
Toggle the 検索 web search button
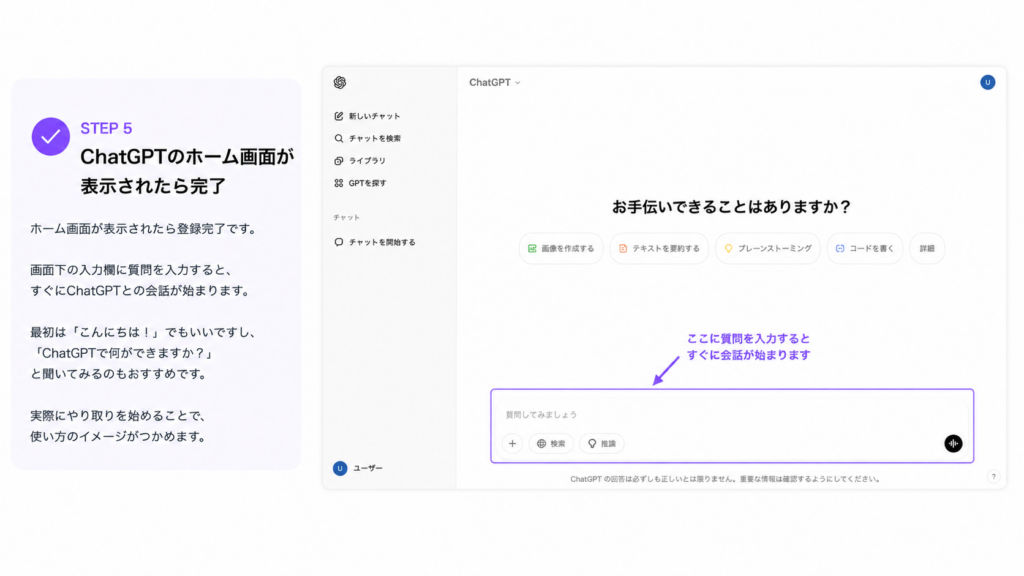[x=551, y=443]
